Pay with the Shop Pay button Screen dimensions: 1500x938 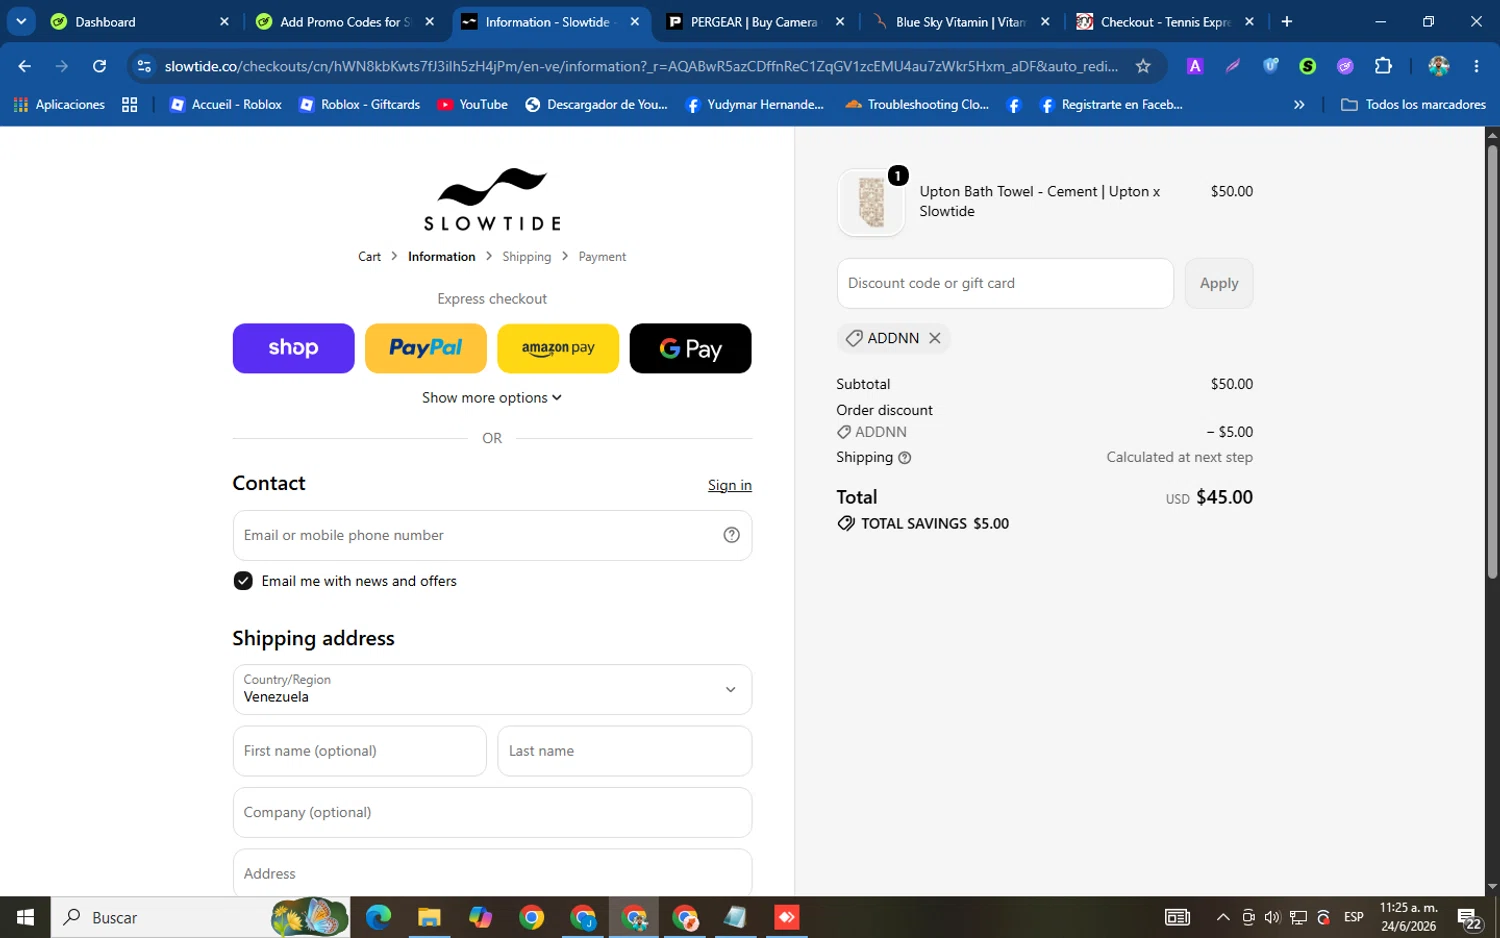pos(293,348)
